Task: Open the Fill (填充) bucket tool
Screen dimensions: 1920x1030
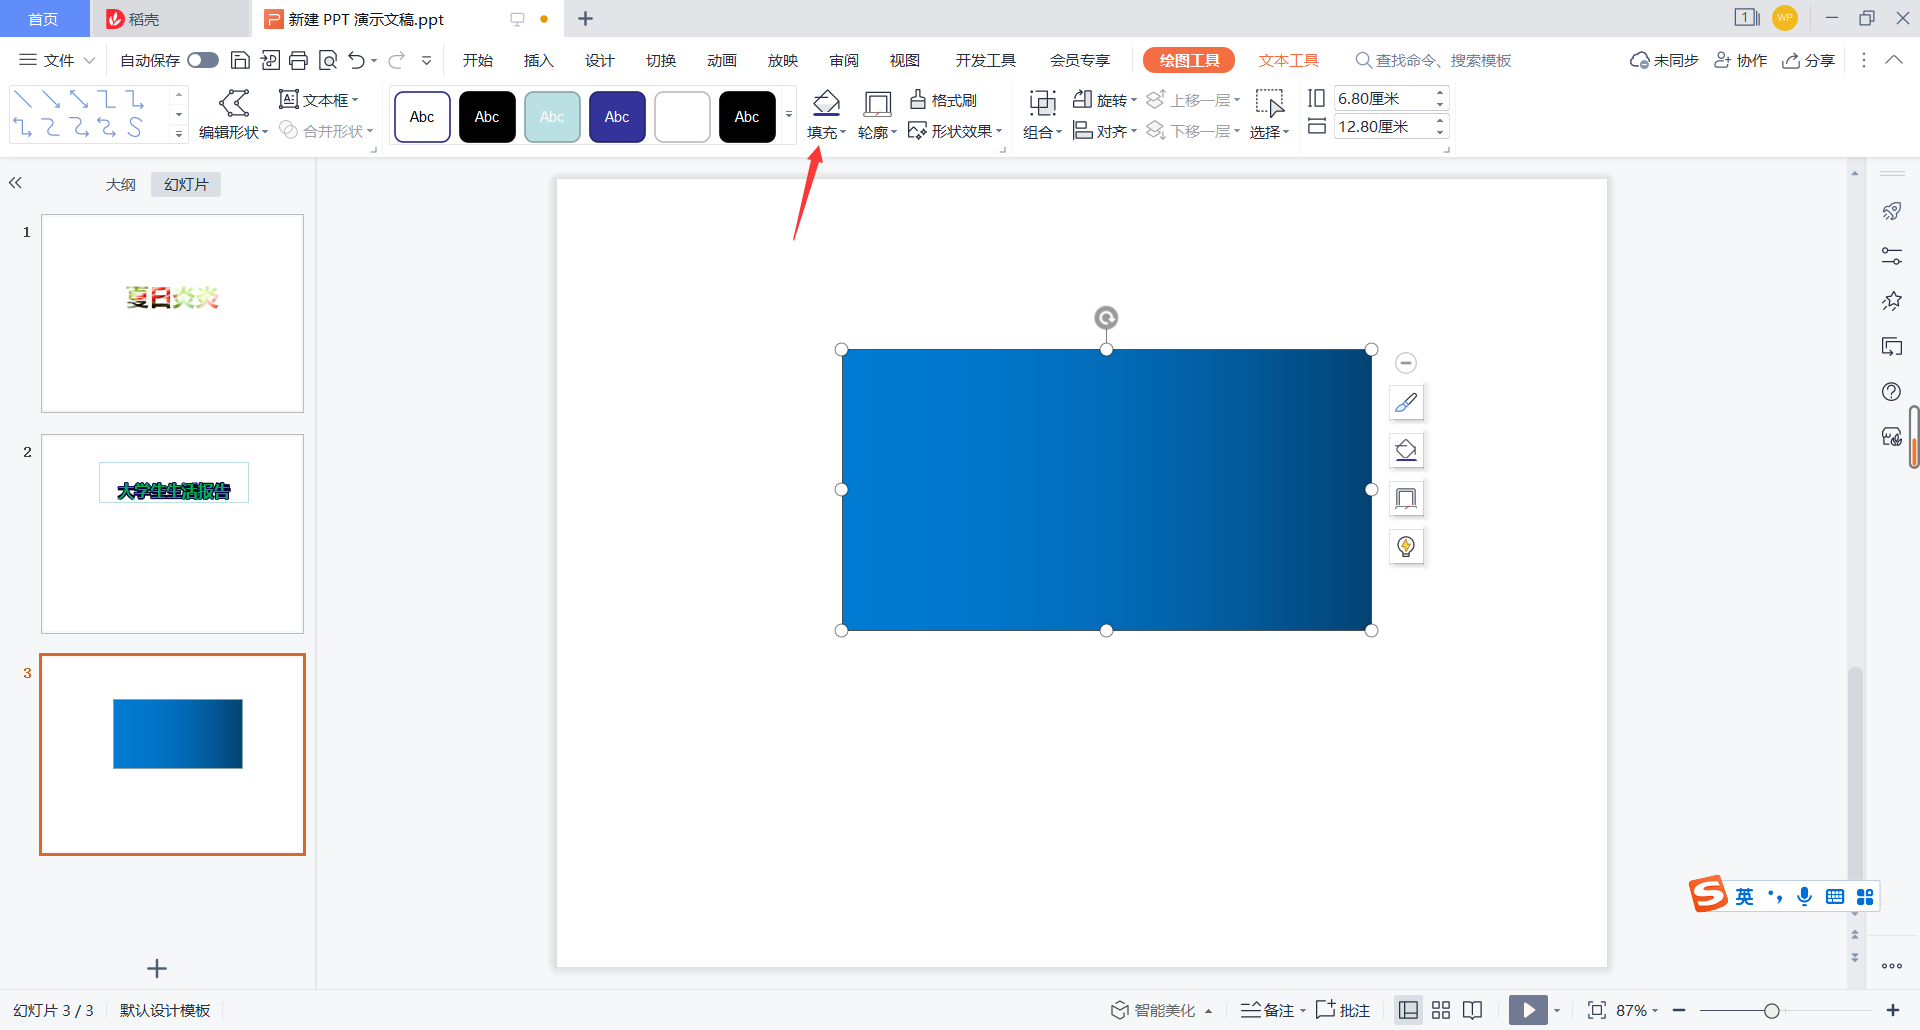Action: coord(826,103)
